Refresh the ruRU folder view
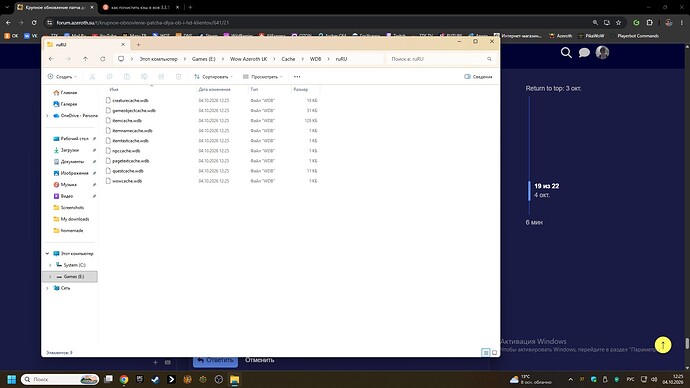Viewport: 690px width, 388px height. 103,59
